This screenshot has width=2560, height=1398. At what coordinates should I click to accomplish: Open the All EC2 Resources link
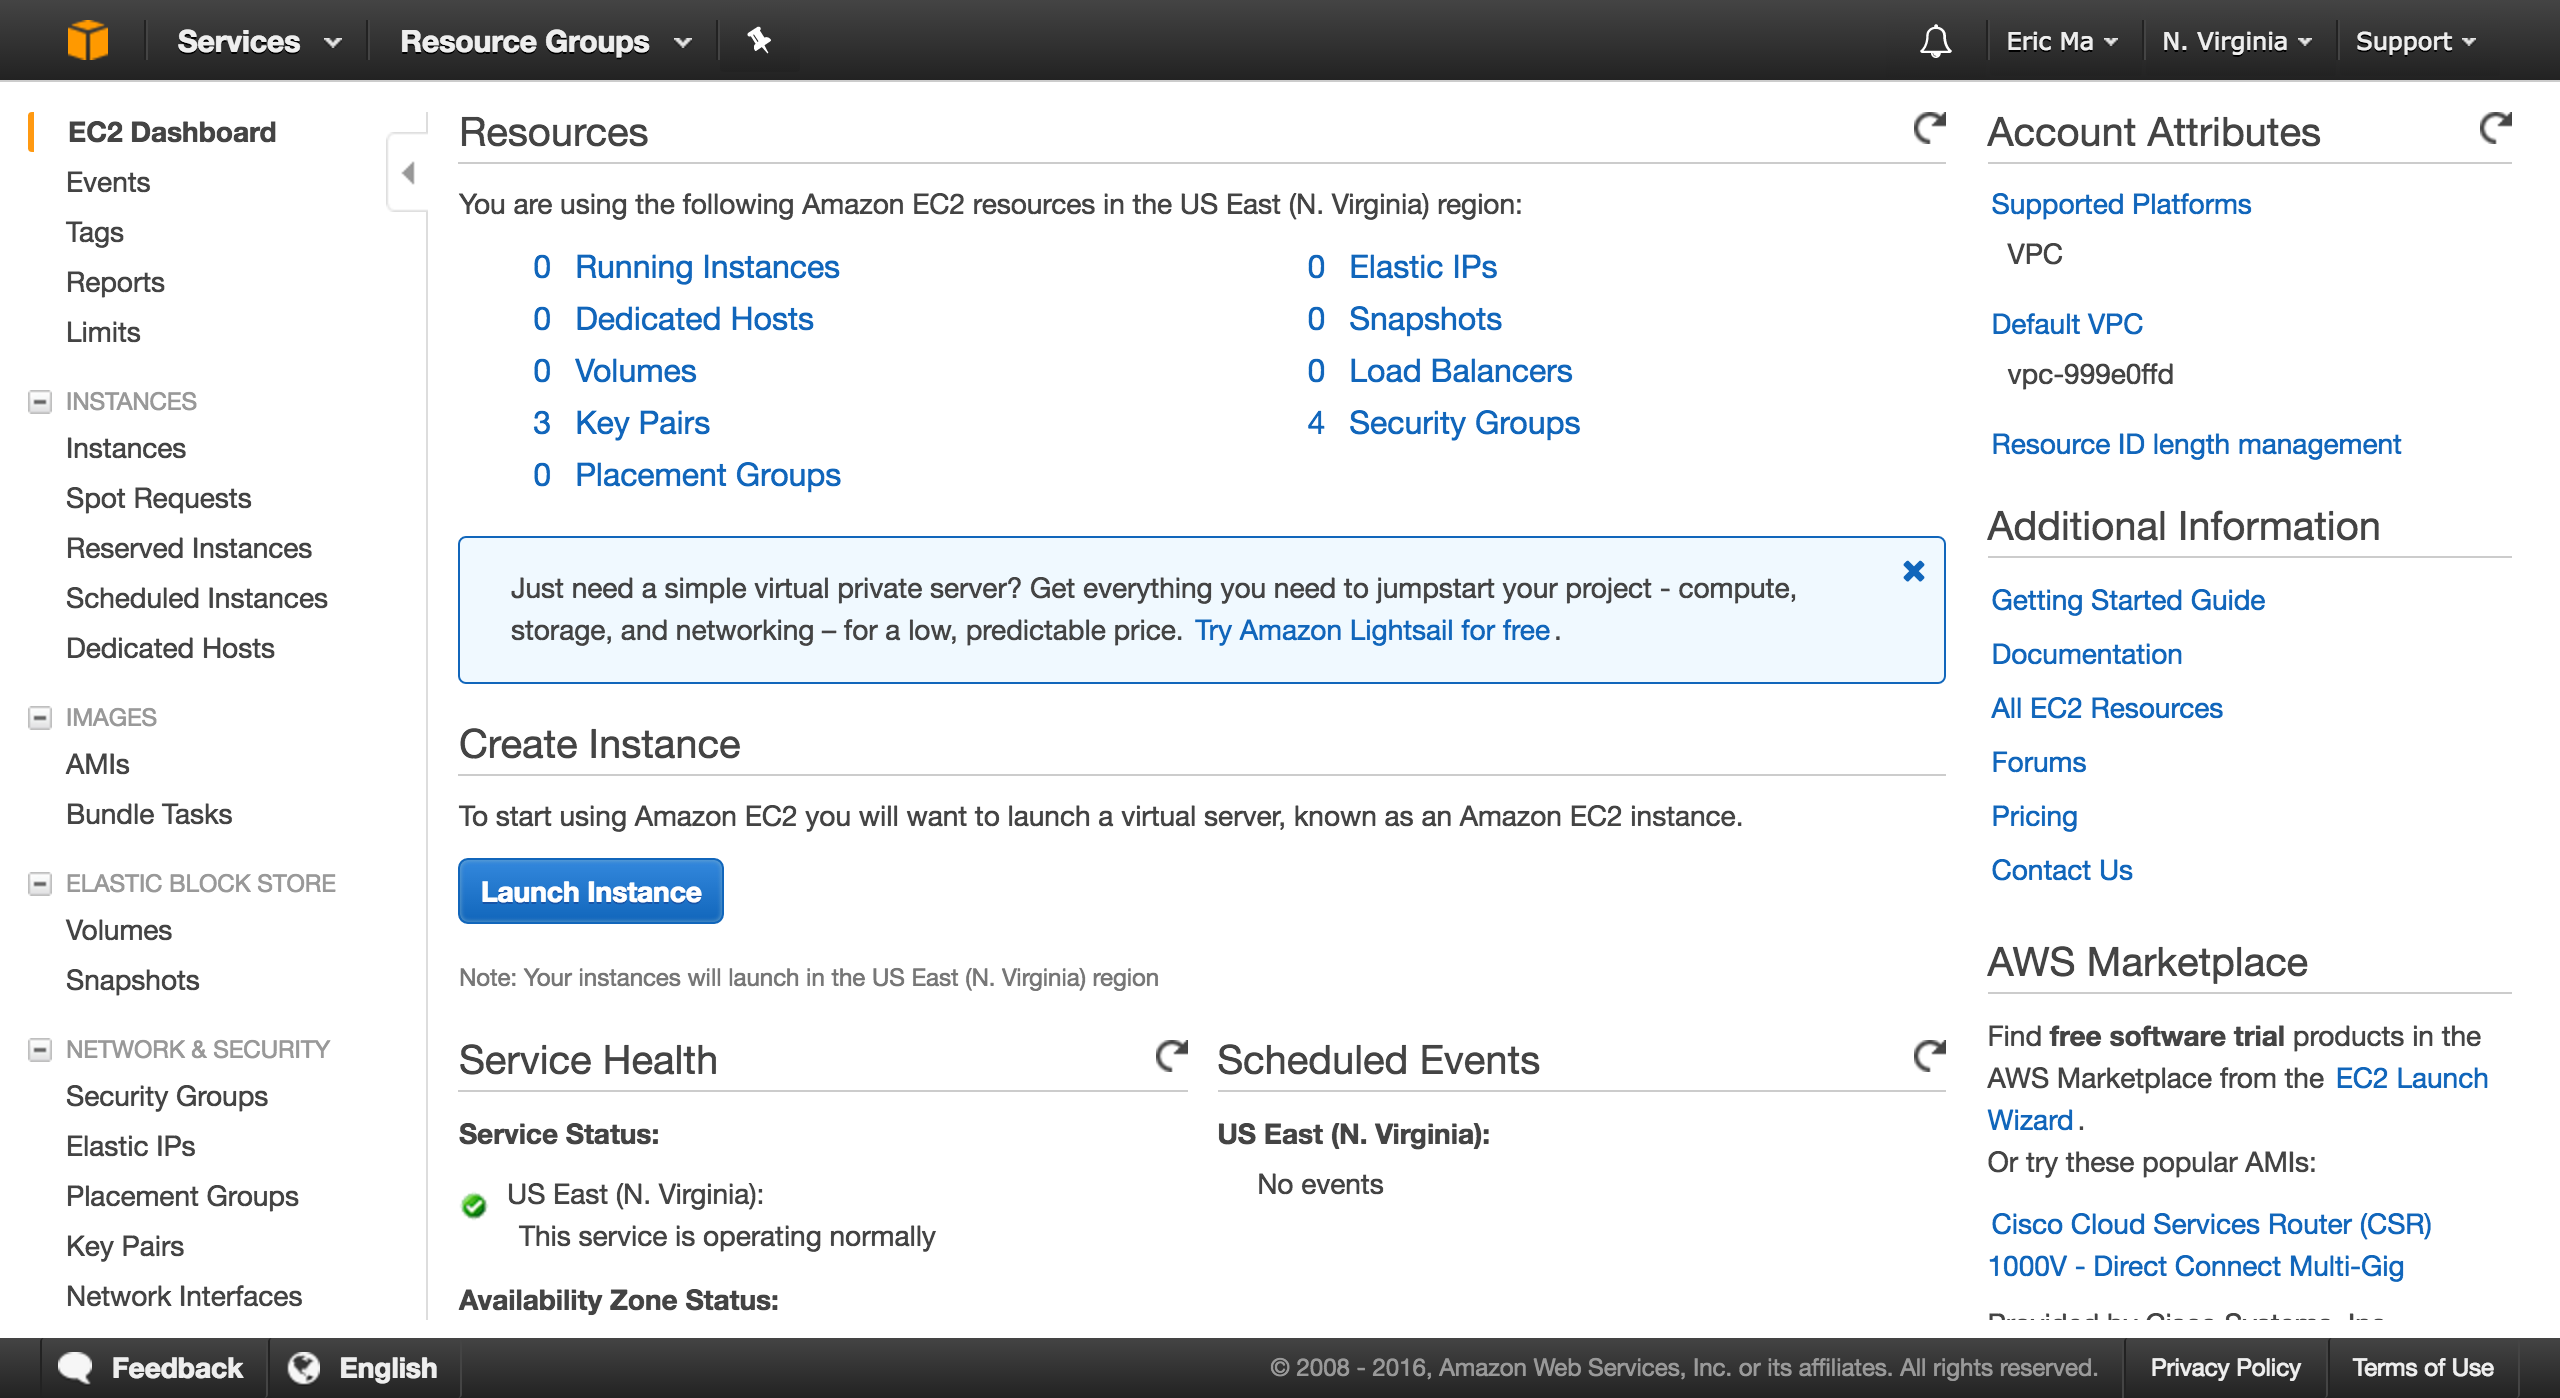pos(2107,708)
